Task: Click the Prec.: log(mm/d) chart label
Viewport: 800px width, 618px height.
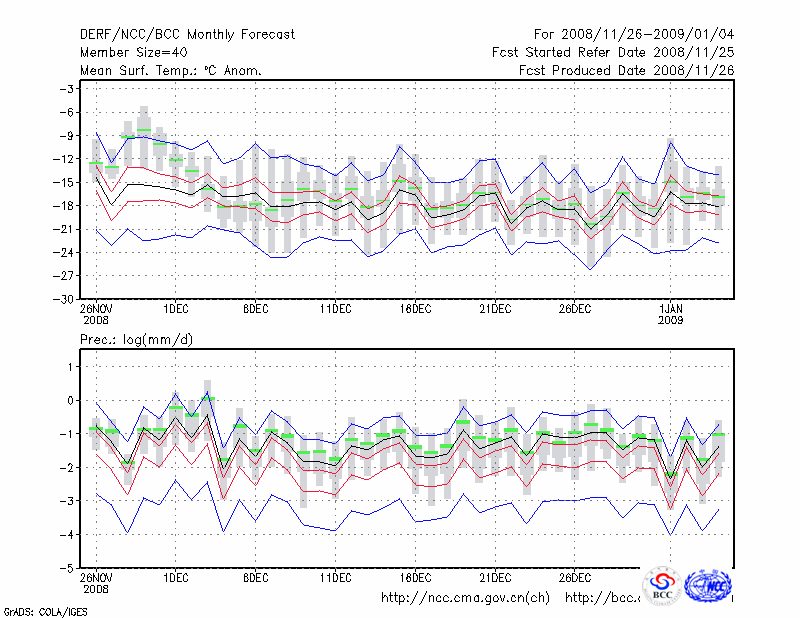Action: [x=136, y=340]
